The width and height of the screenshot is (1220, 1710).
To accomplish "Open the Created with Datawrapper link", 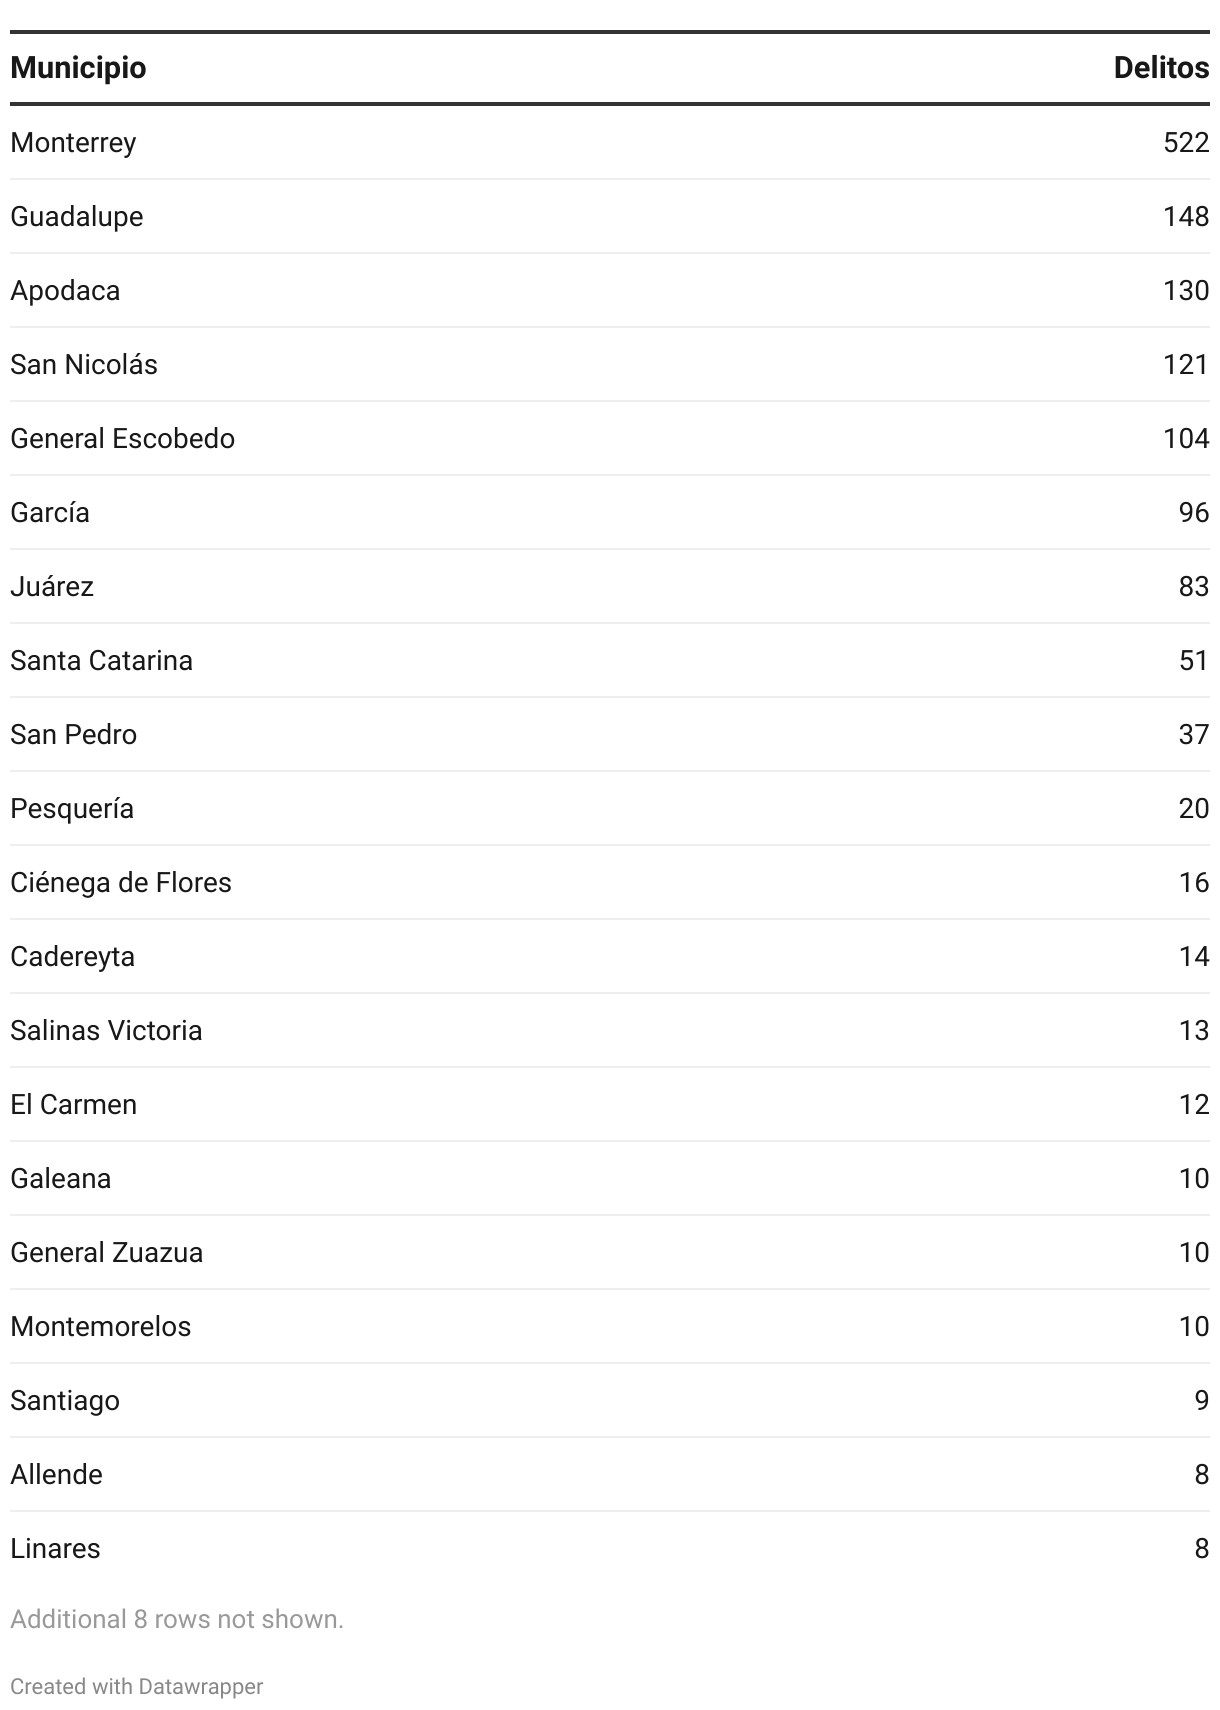I will coord(137,1686).
